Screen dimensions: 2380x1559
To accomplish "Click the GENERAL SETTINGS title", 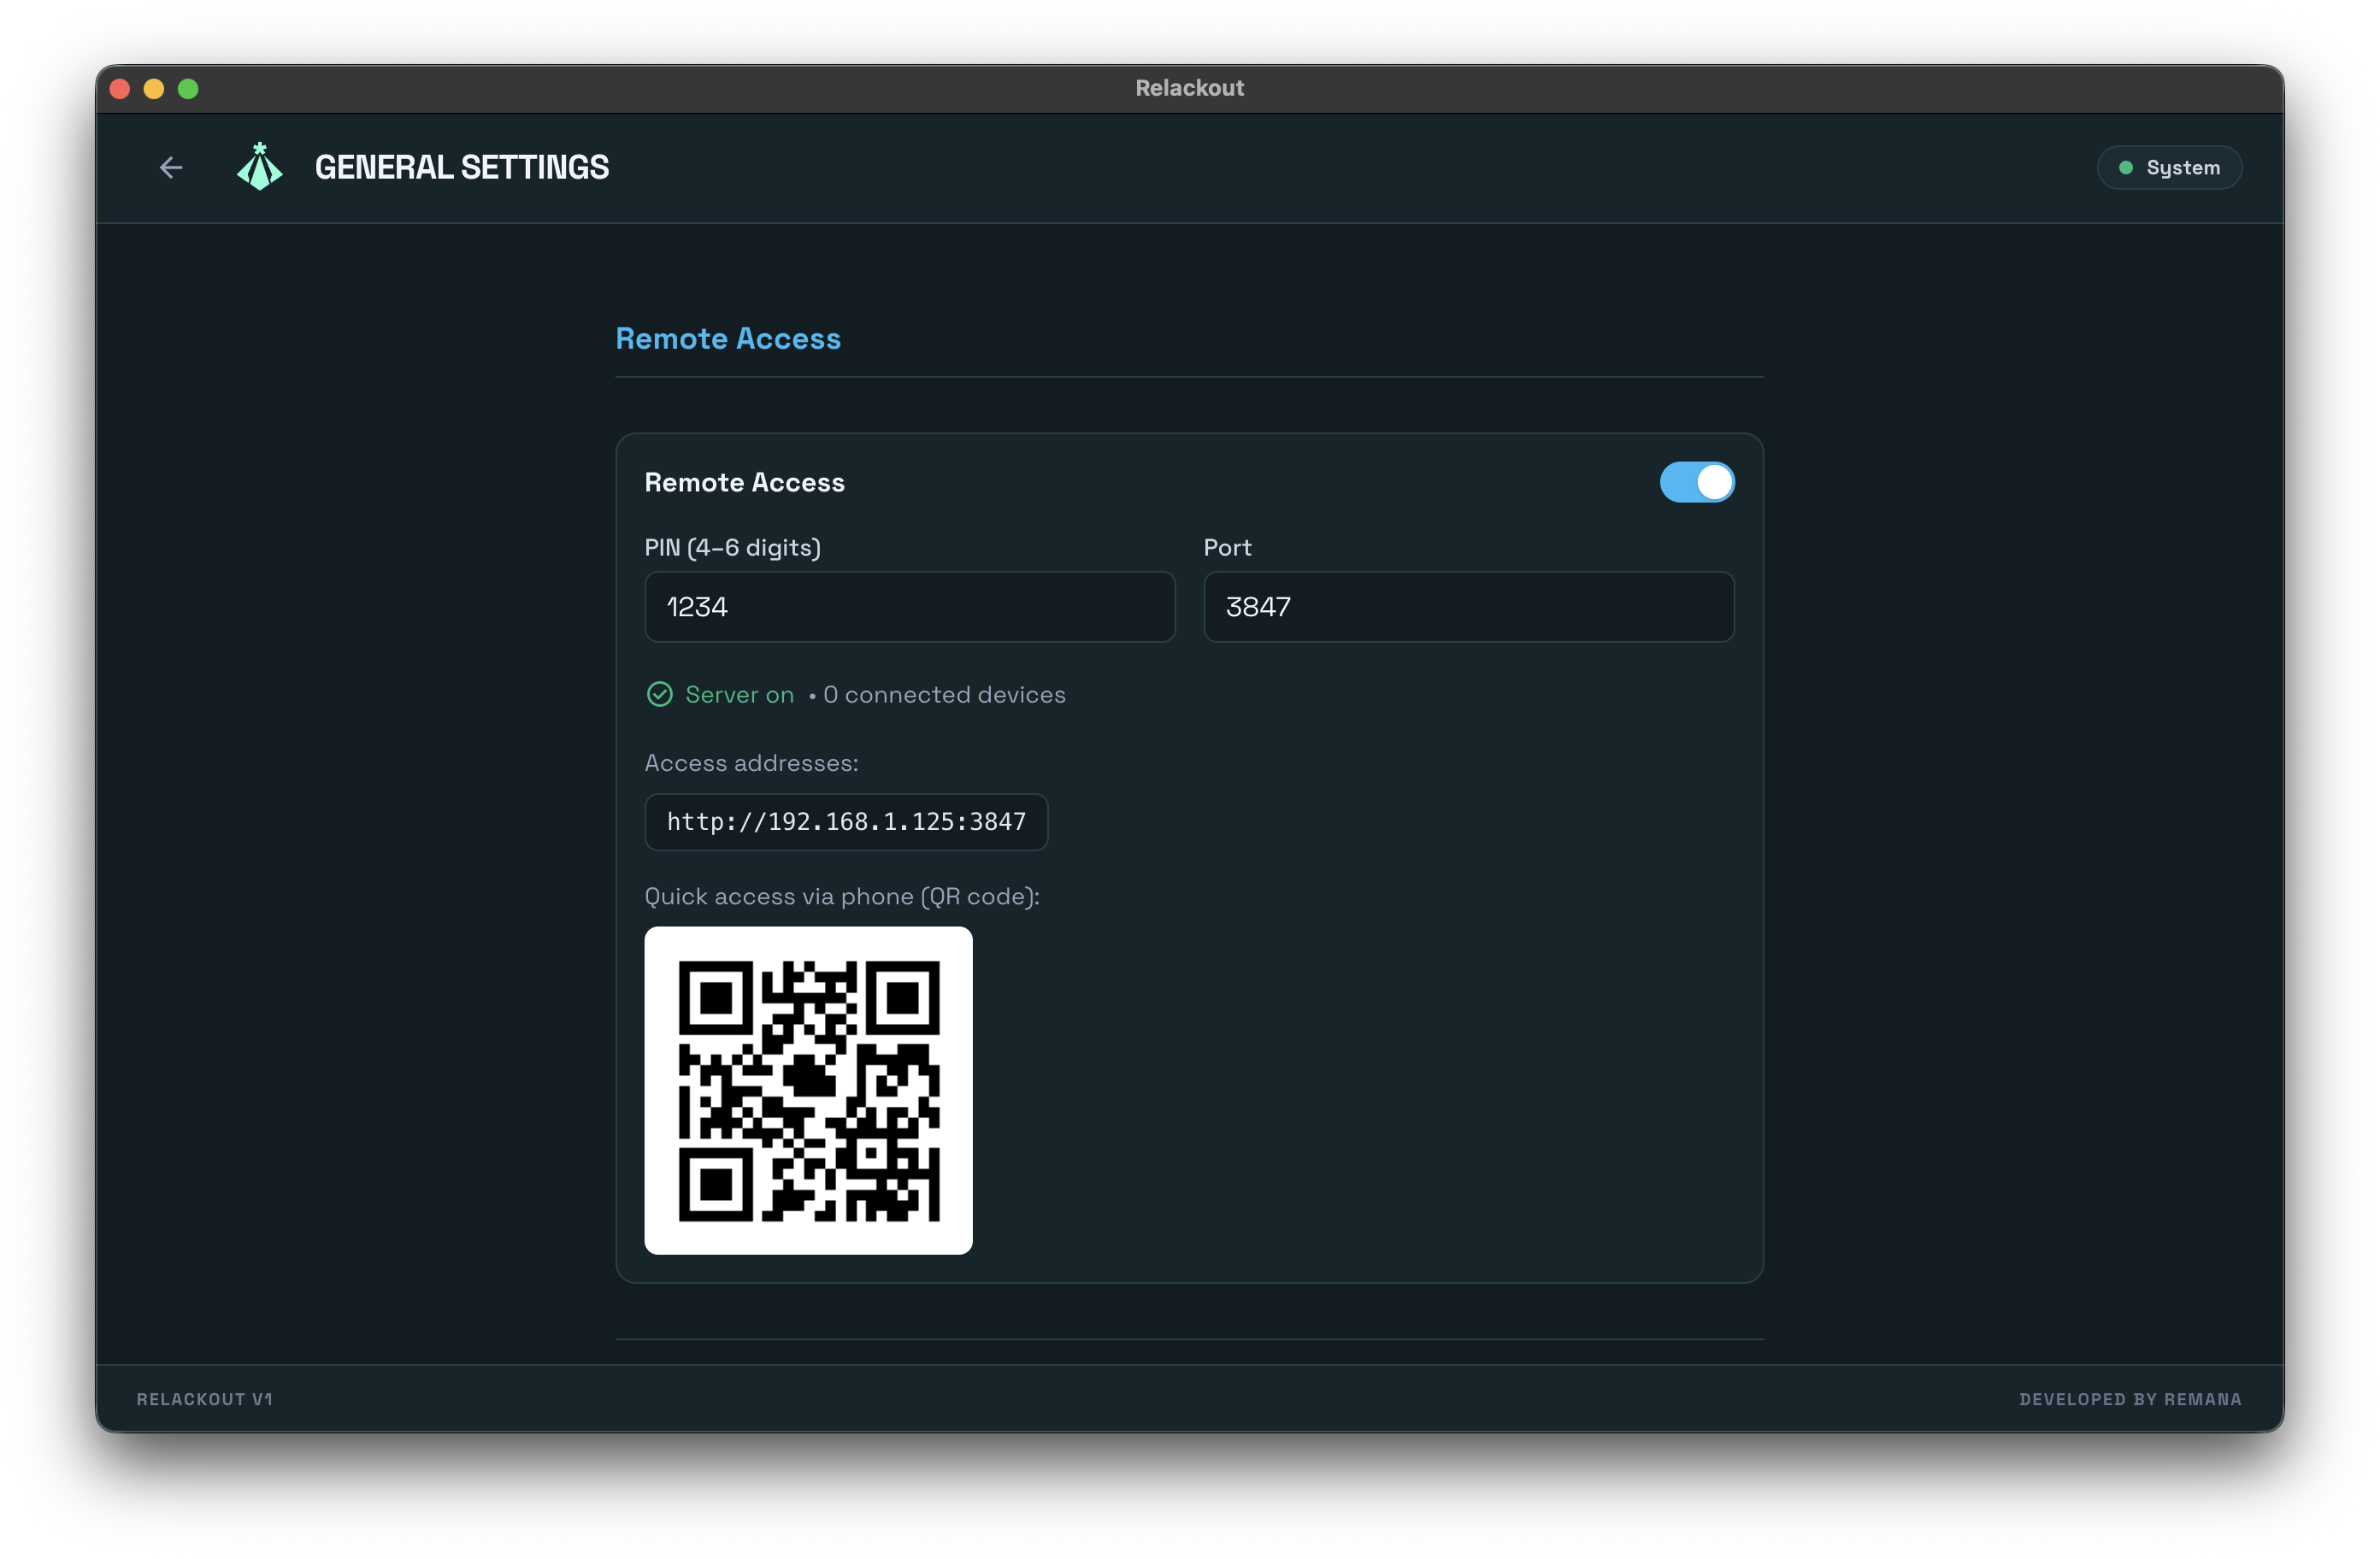I will coord(462,167).
